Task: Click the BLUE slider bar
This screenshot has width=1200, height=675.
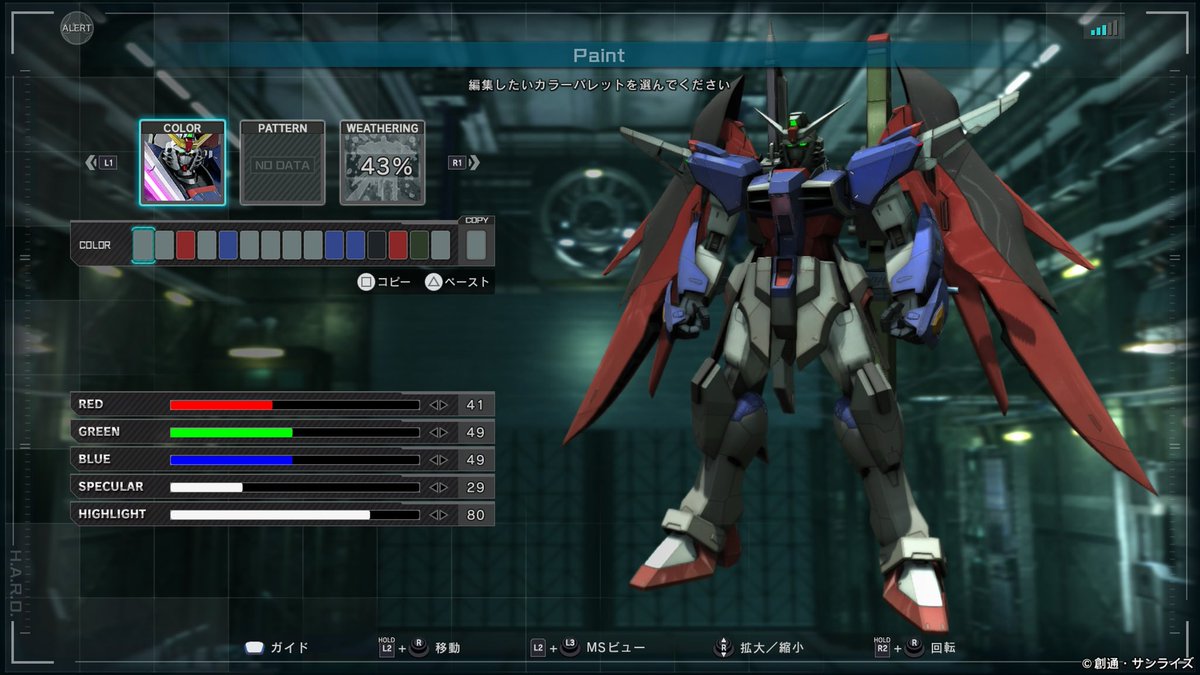Action: [295, 460]
